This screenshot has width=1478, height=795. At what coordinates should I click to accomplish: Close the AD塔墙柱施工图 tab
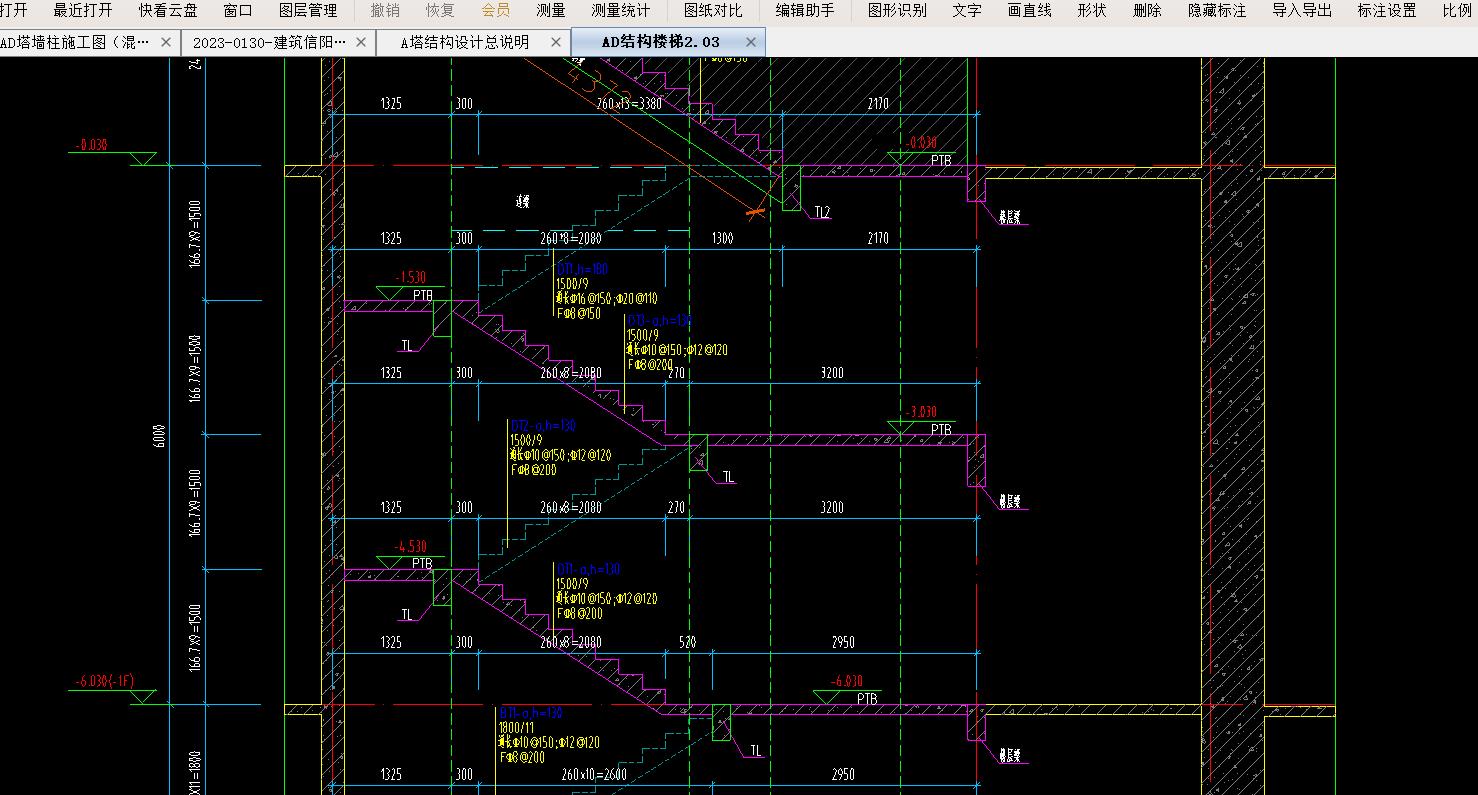coord(166,42)
